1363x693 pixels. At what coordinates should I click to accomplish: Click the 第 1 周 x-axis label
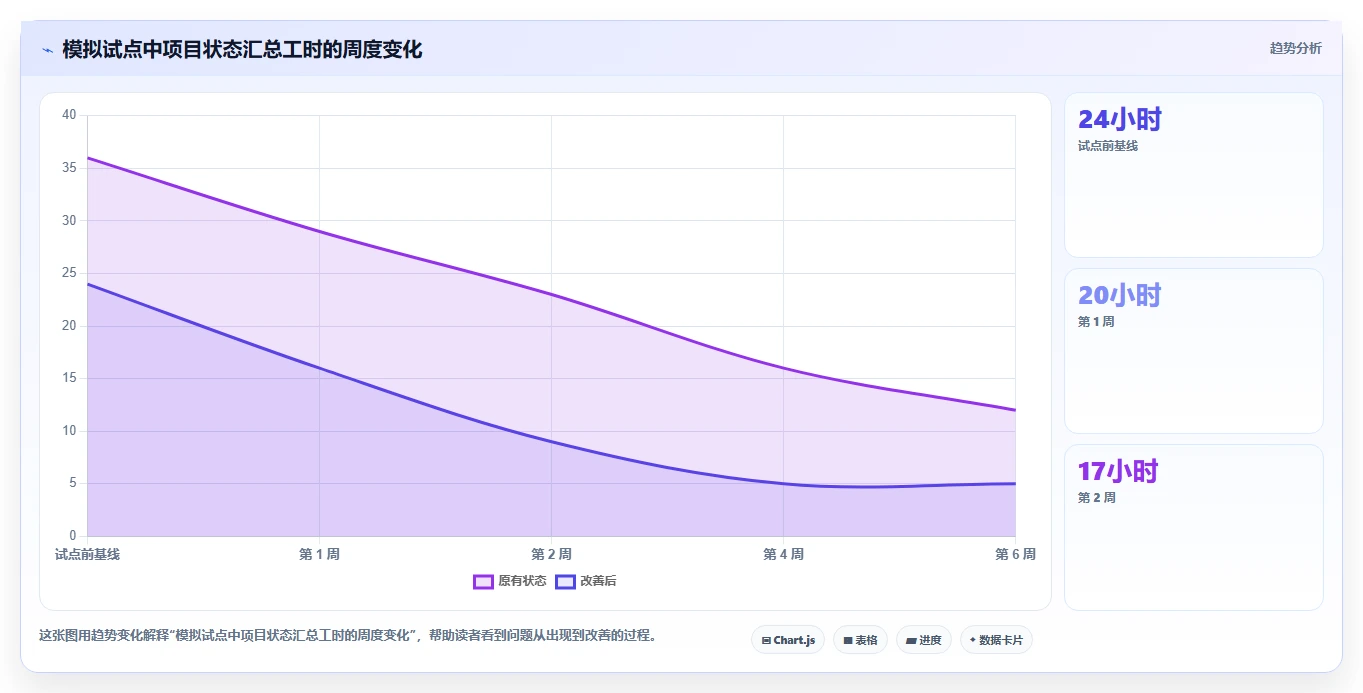point(319,554)
